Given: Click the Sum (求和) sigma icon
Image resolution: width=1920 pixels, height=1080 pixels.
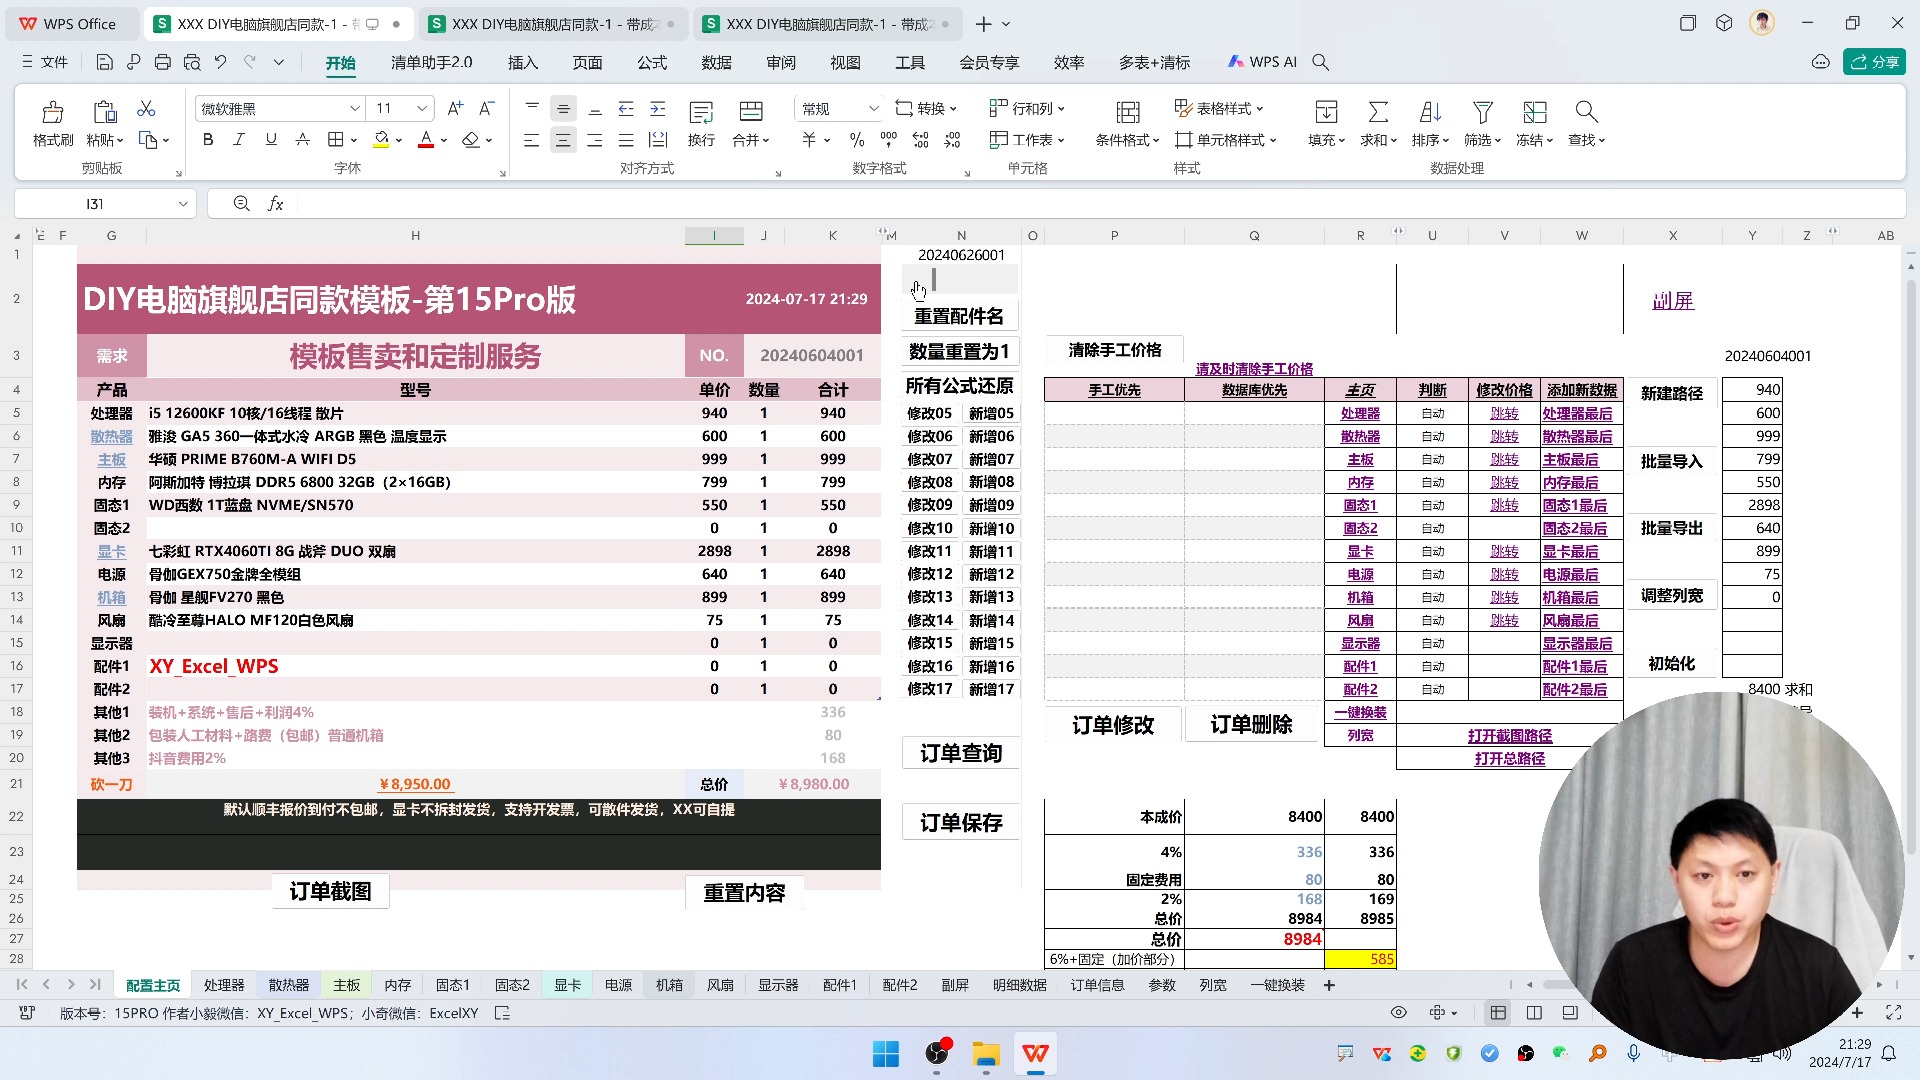Looking at the screenshot, I should pos(1378,112).
